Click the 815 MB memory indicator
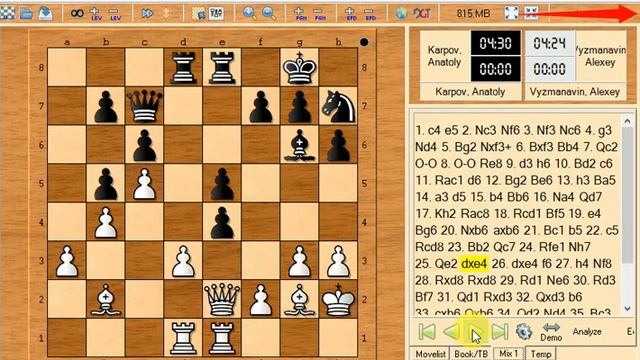The height and width of the screenshot is (360, 640). pos(473,13)
